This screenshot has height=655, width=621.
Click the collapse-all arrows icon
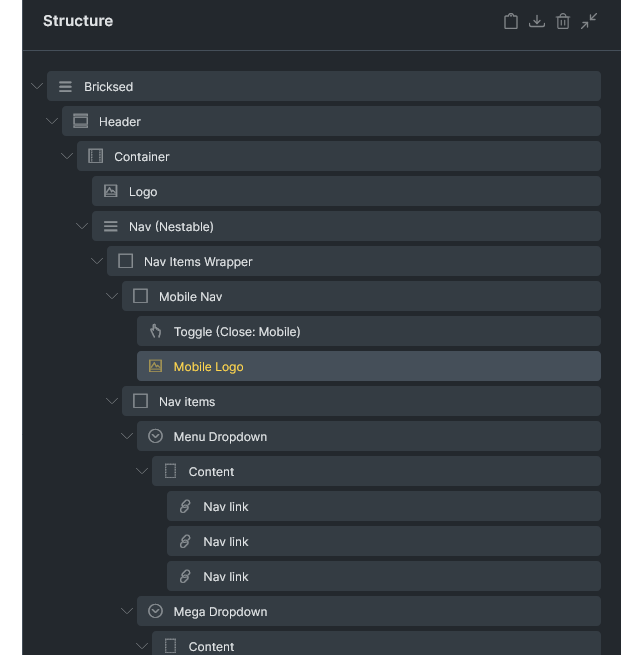pyautogui.click(x=589, y=21)
